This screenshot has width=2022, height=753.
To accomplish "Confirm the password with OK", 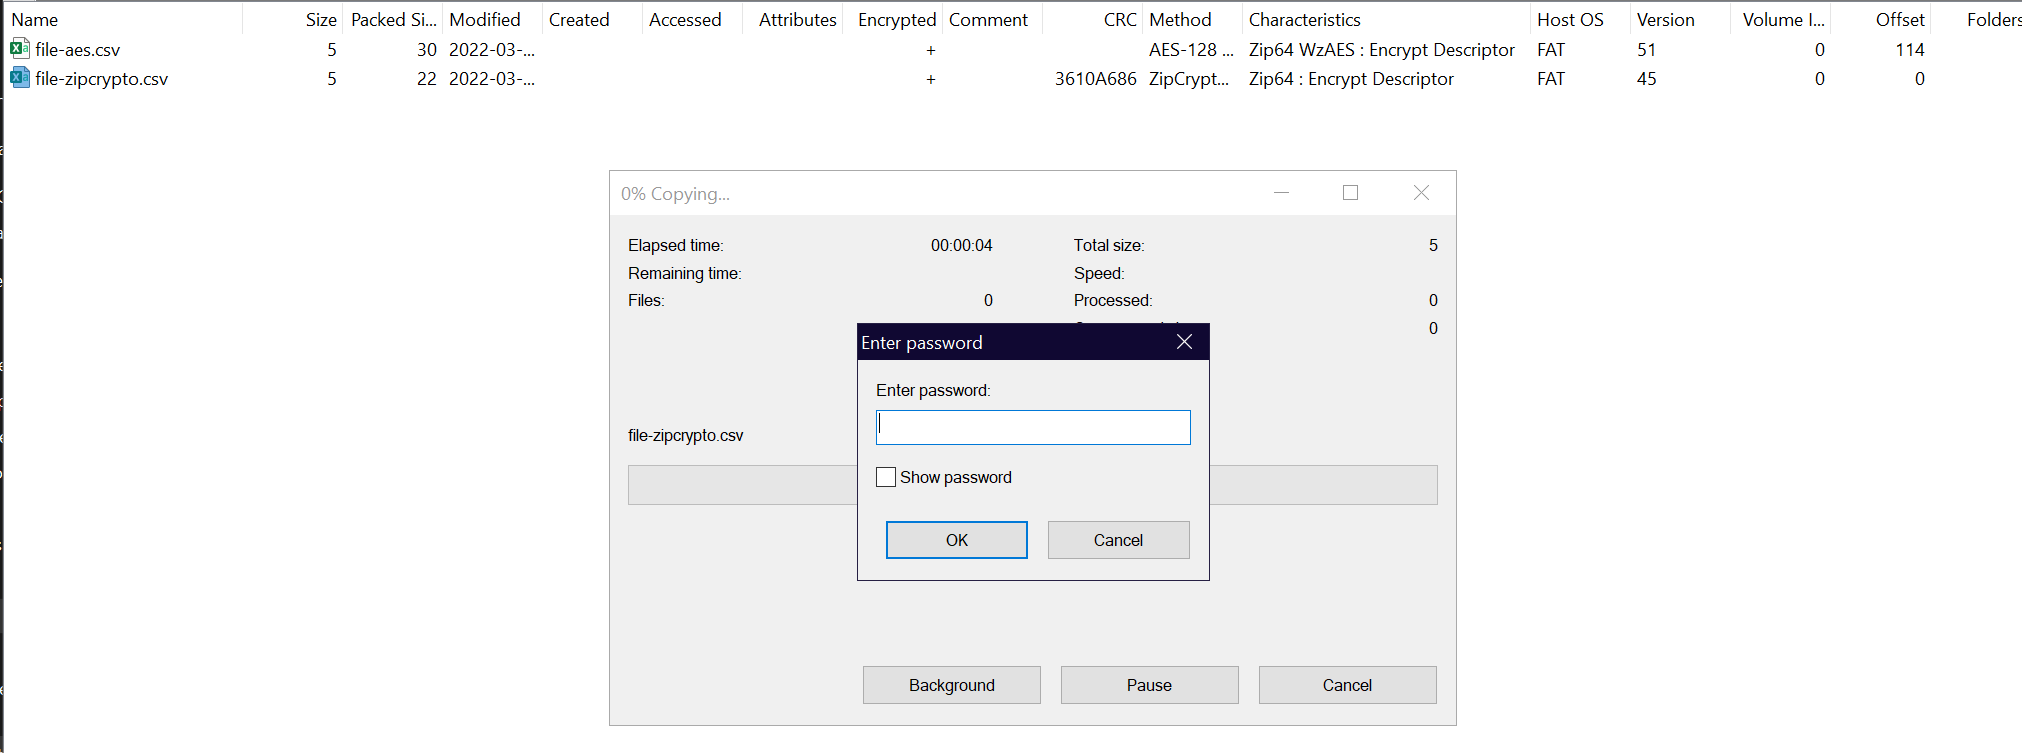I will [x=956, y=540].
